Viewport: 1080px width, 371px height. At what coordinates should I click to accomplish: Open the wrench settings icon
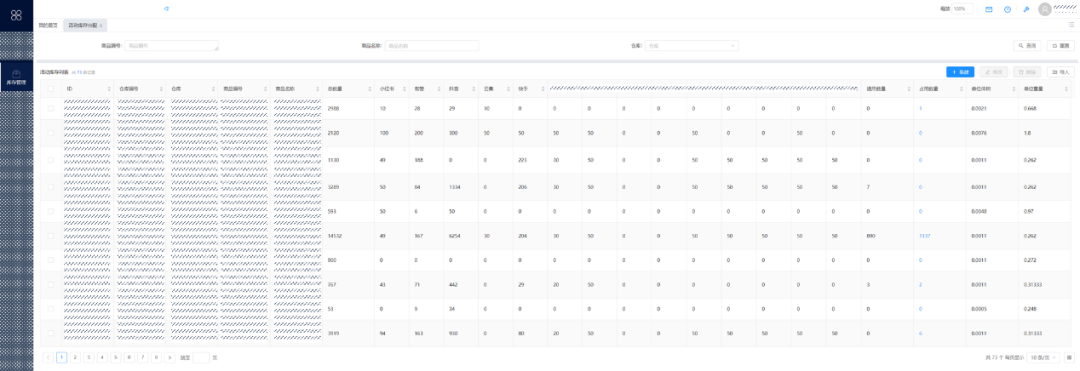(x=1026, y=10)
